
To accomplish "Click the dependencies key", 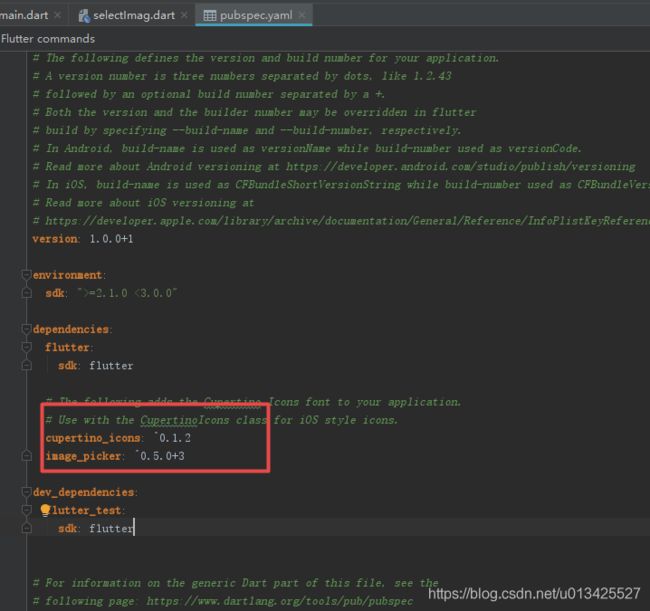I will 71,329.
